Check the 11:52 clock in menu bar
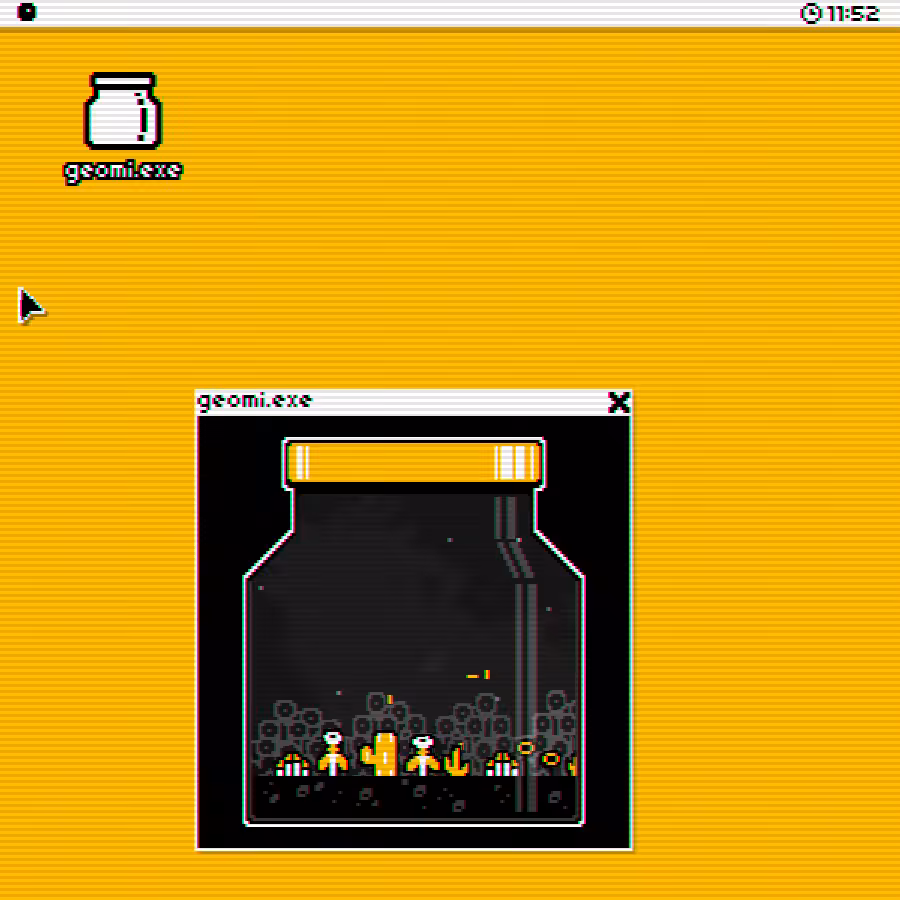 tap(840, 13)
